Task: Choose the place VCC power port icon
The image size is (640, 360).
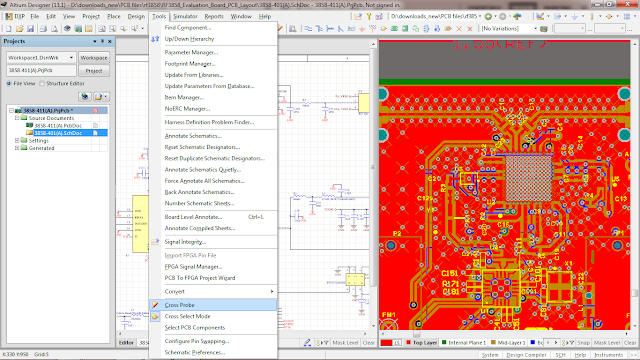Action: 373,29
